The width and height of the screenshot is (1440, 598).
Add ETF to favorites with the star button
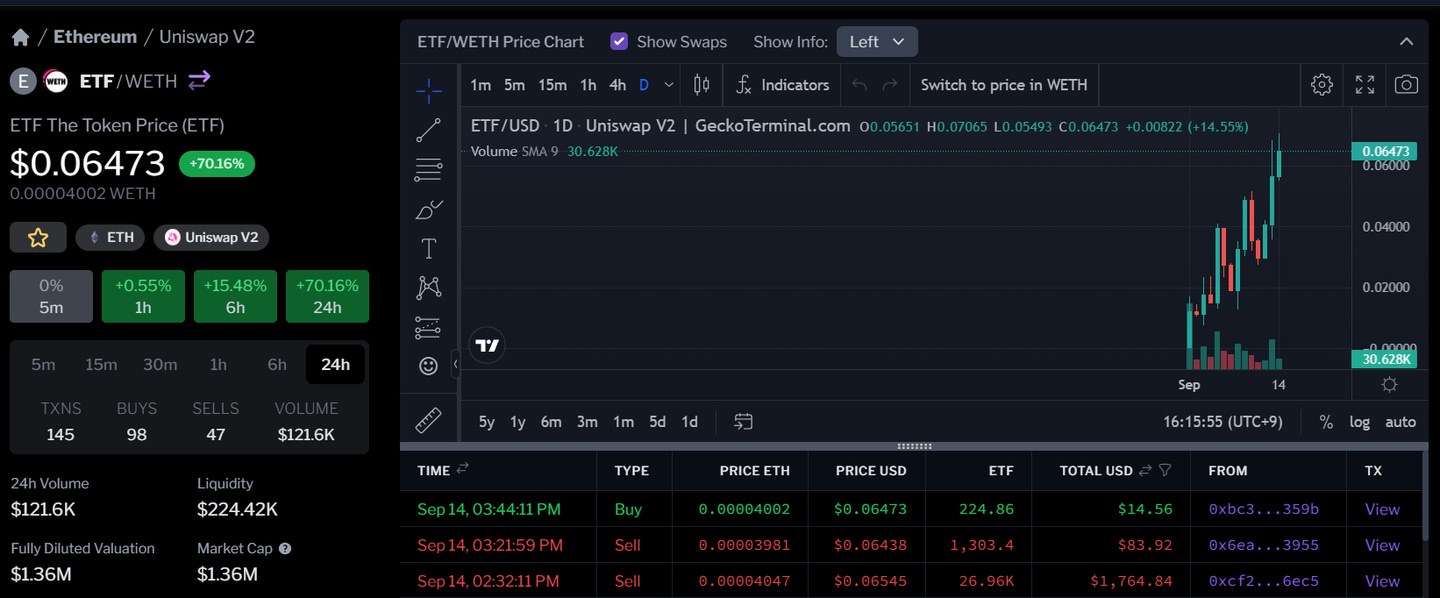38,237
